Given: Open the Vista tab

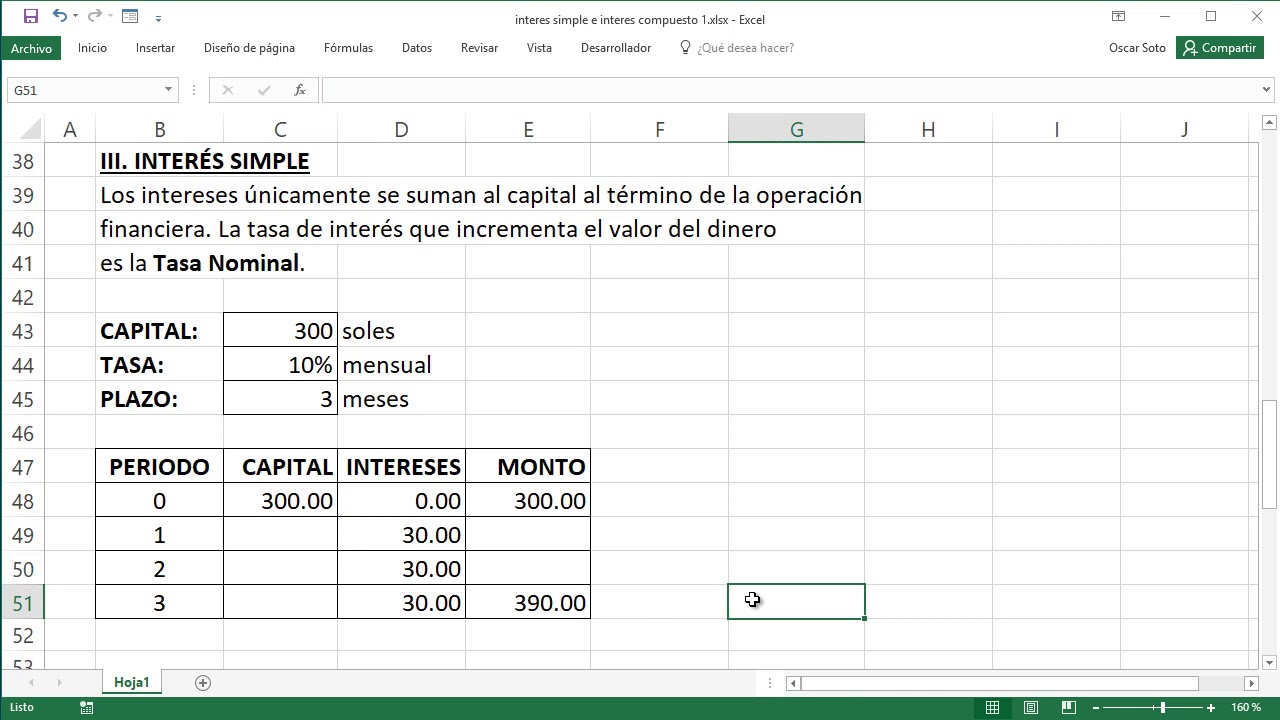Looking at the screenshot, I should (539, 48).
